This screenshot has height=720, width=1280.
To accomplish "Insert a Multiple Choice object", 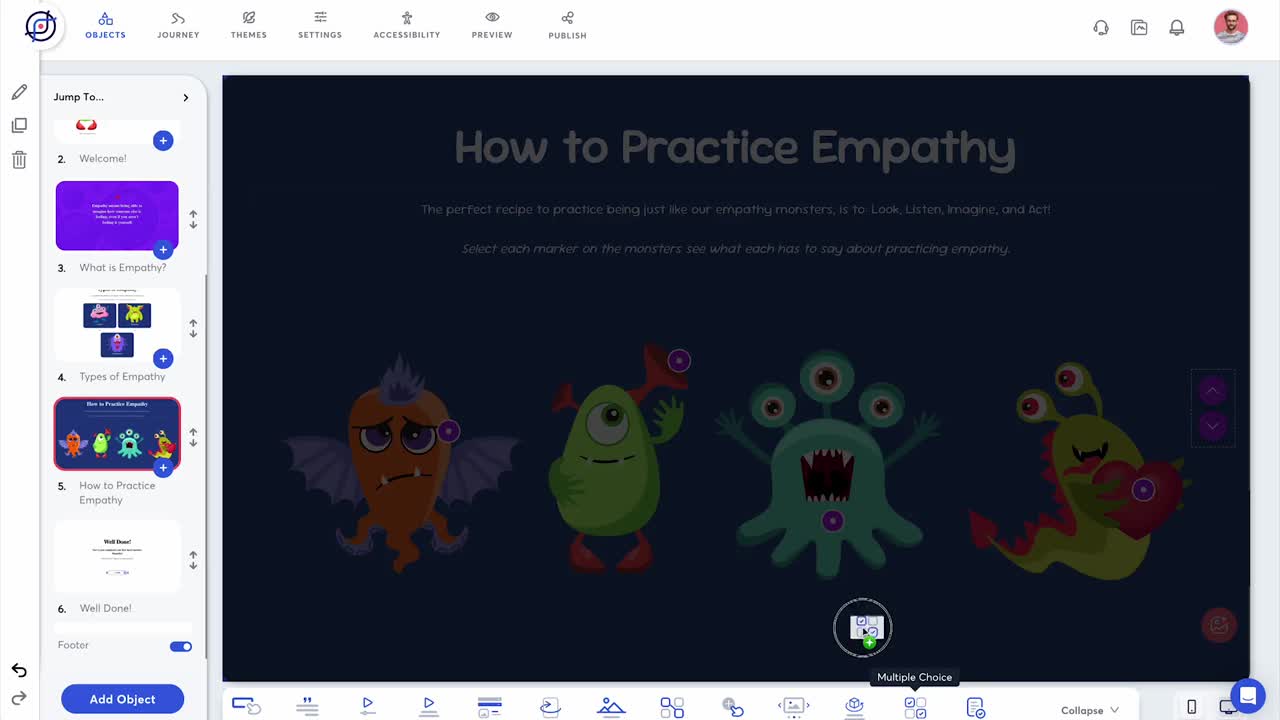I will pos(915,707).
